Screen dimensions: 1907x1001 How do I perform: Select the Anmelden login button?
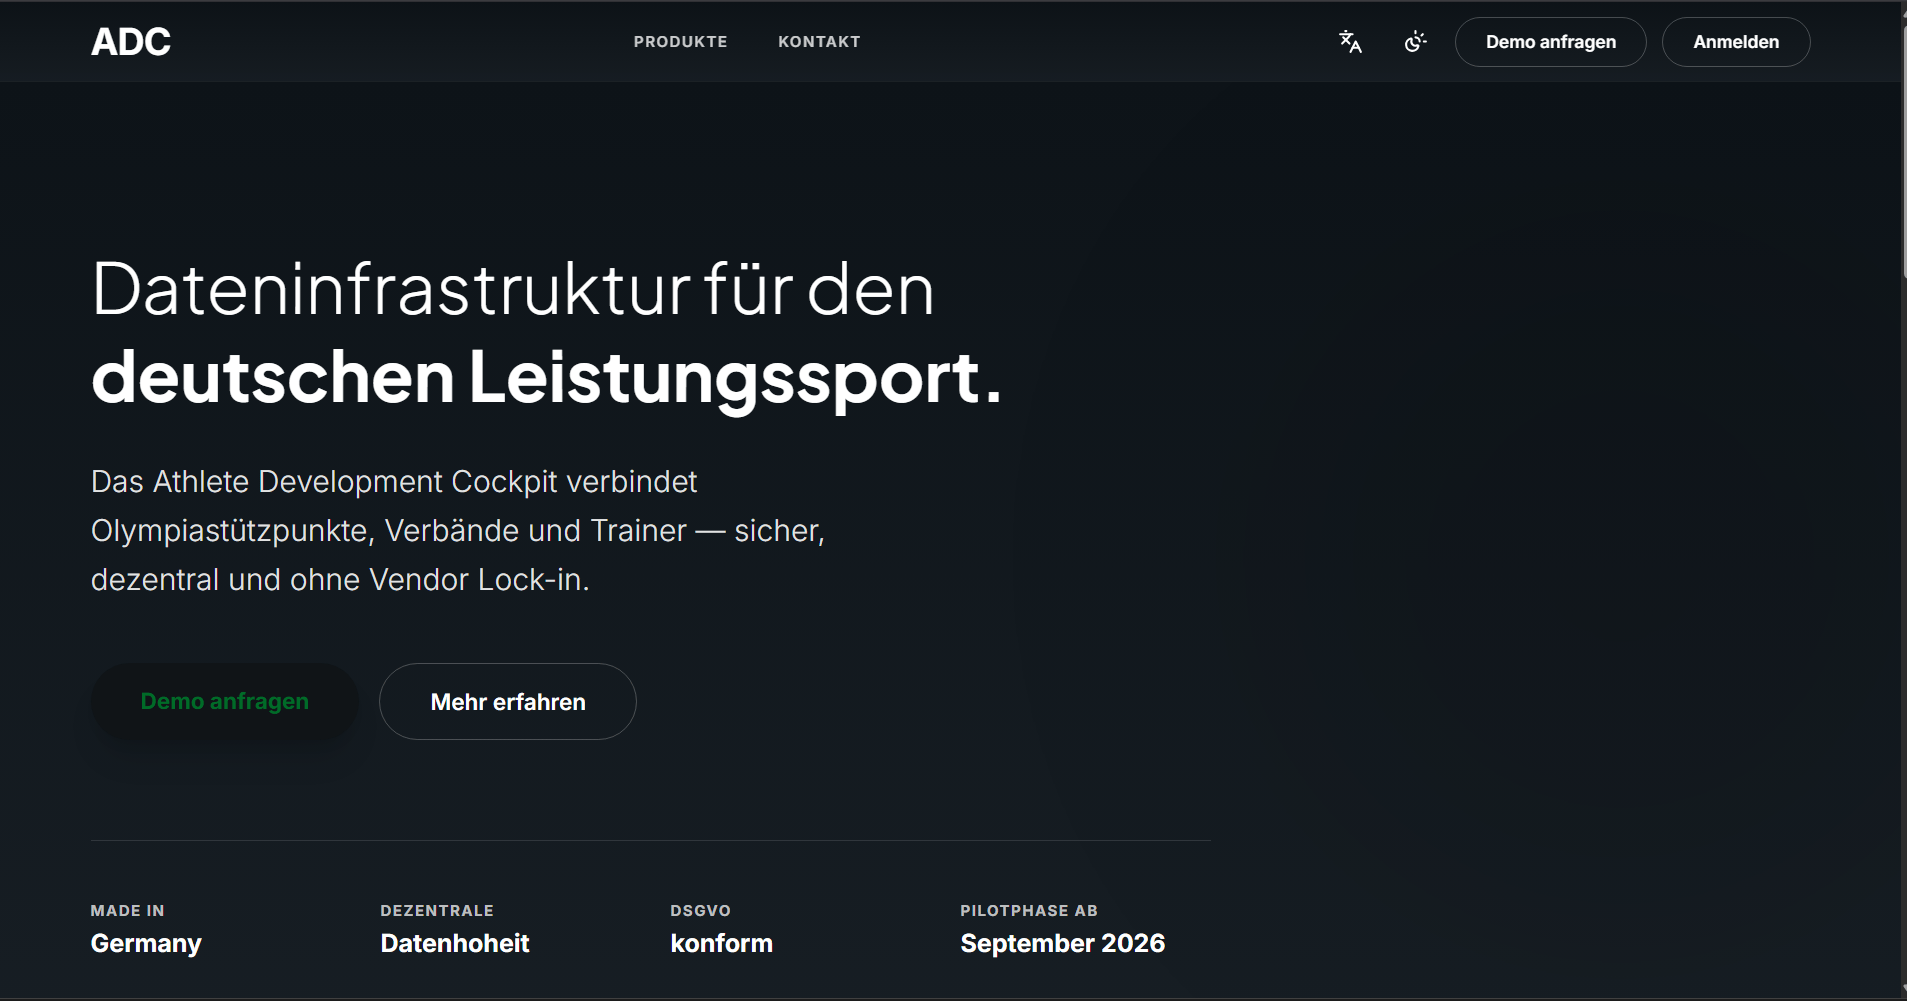pyautogui.click(x=1736, y=42)
